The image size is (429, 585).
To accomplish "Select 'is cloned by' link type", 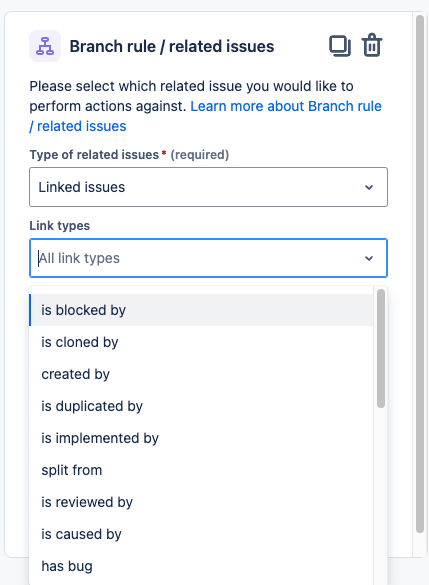I will tap(201, 342).
